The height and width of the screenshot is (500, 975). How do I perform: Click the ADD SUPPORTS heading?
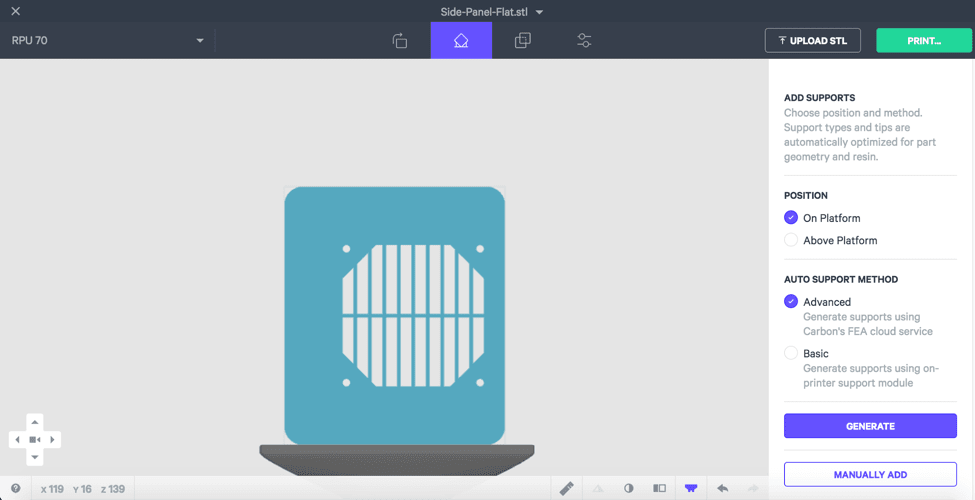tap(820, 98)
